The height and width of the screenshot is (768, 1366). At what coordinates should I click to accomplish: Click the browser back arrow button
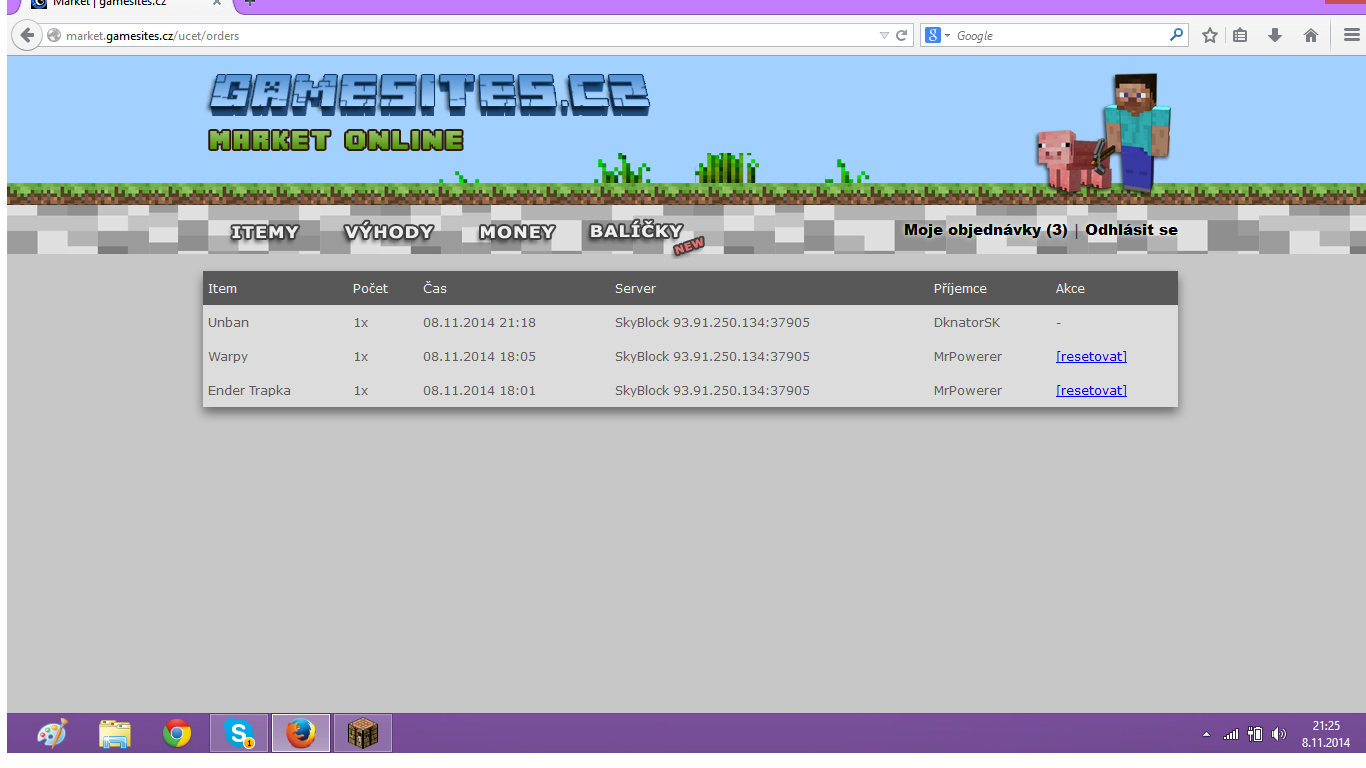(27, 35)
